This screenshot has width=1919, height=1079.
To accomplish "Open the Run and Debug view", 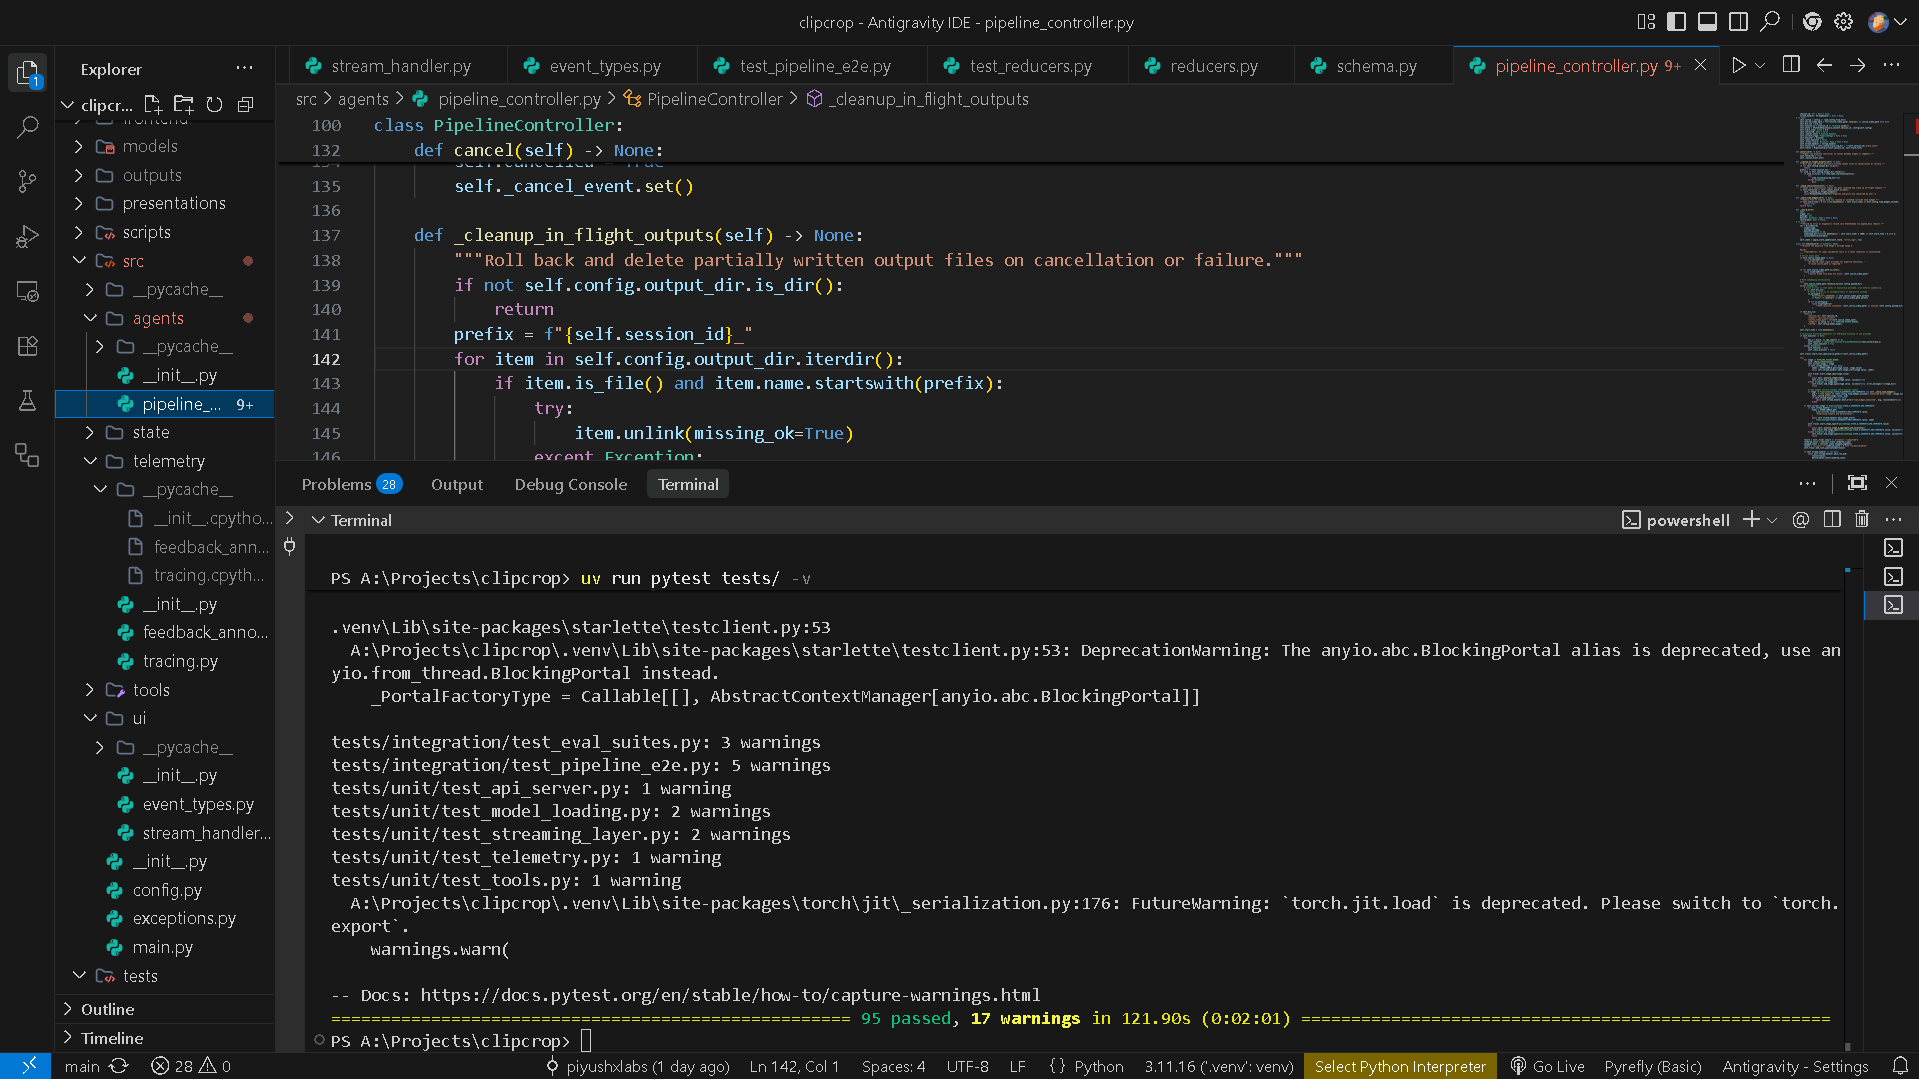I will (28, 236).
